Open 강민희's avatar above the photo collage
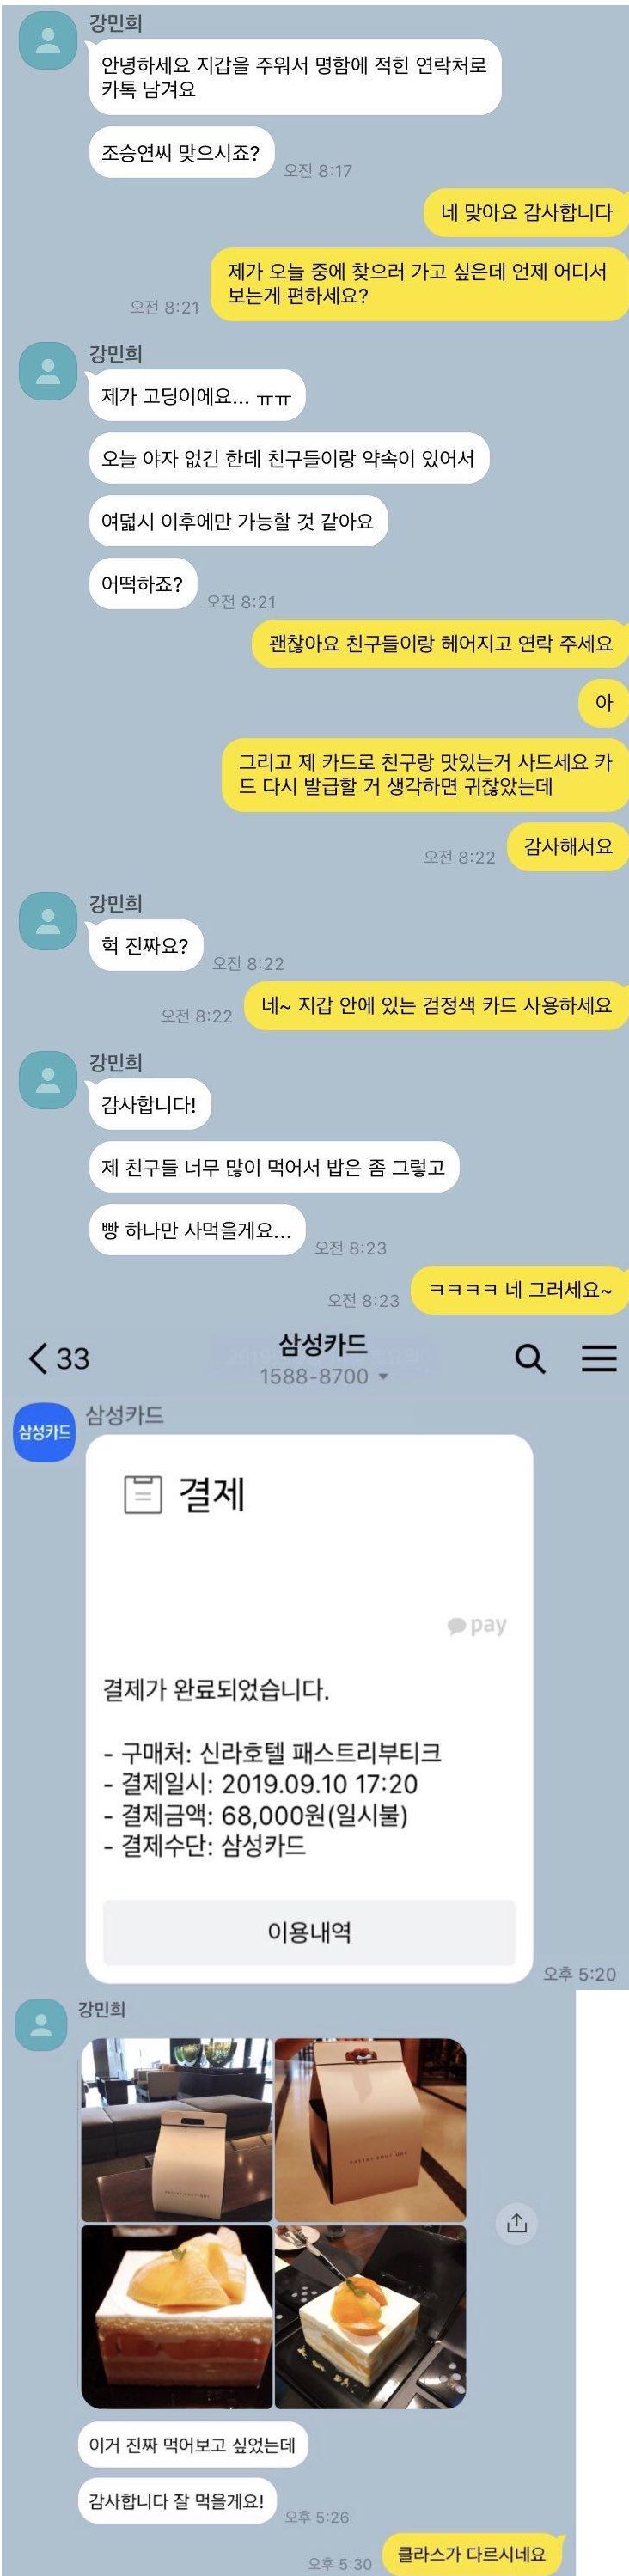This screenshot has height=2576, width=629. pyautogui.click(x=42, y=2026)
